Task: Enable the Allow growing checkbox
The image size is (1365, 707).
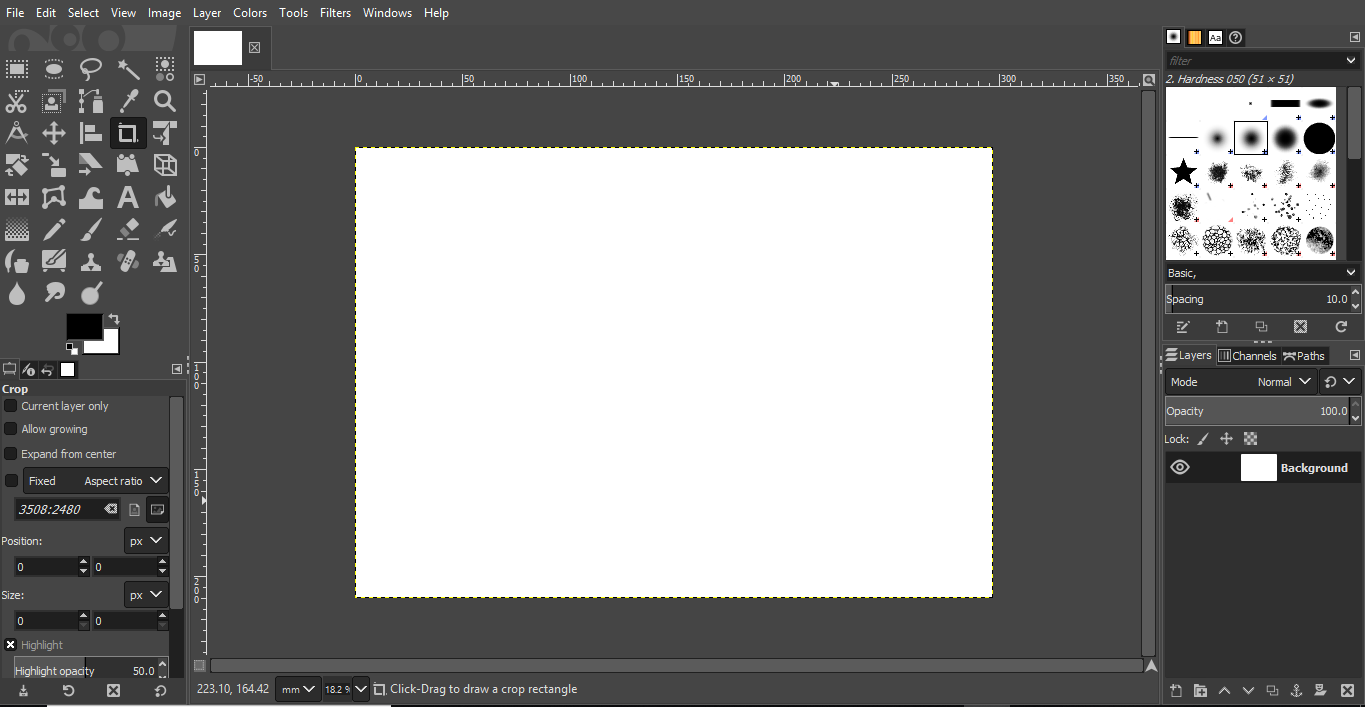Action: coord(11,429)
